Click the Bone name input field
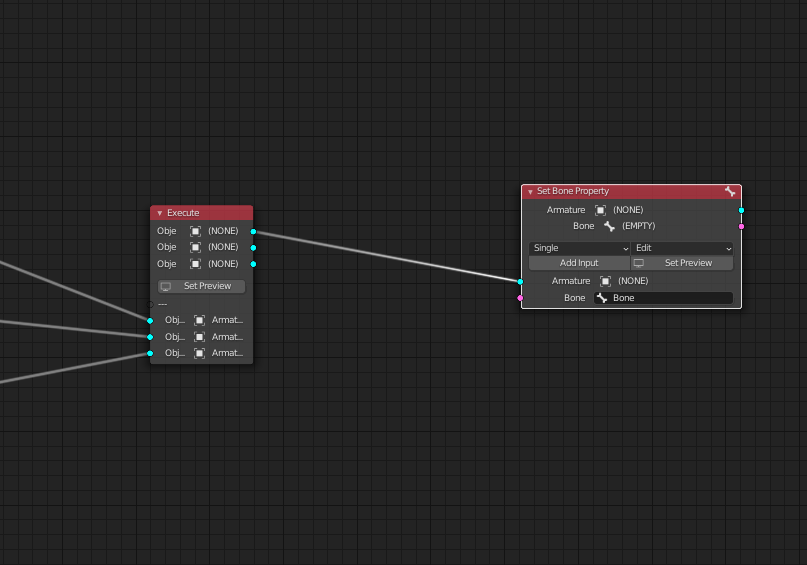Image resolution: width=807 pixels, height=565 pixels. pos(663,298)
